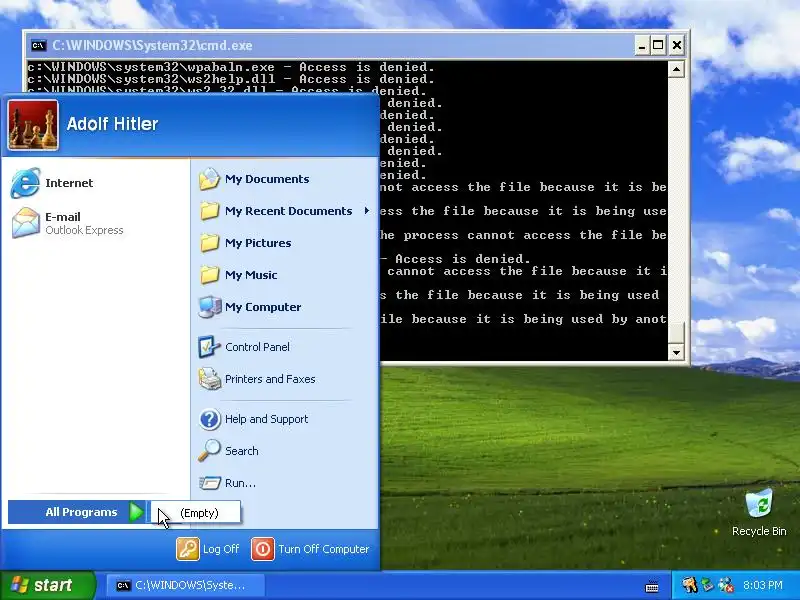Click the wpabaln.exe access denied line
Image resolution: width=800 pixels, height=600 pixels.
pos(231,67)
